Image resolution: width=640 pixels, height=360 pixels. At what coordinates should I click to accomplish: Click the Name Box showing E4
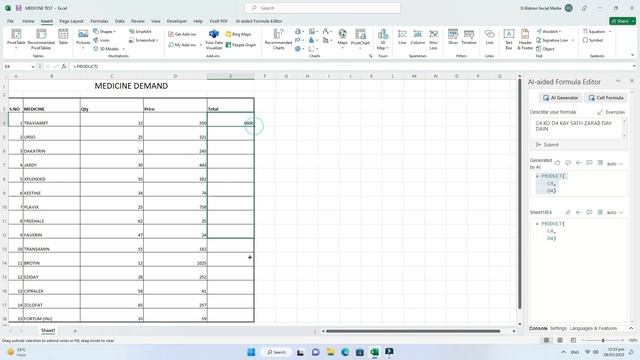(19, 66)
